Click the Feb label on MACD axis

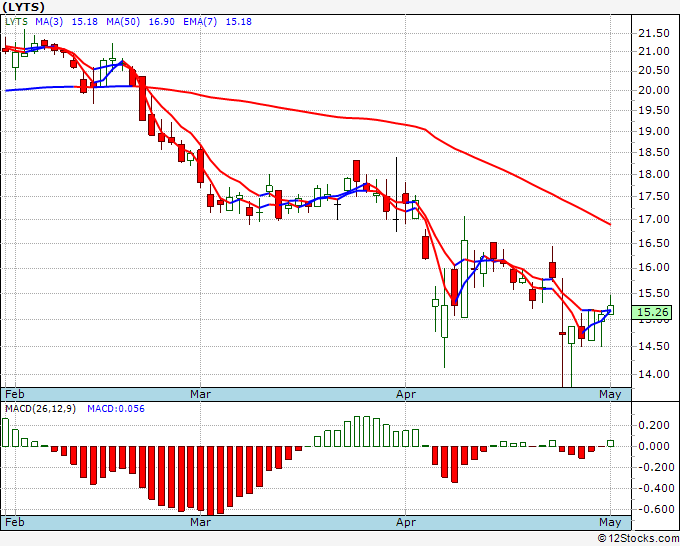pos(15,522)
